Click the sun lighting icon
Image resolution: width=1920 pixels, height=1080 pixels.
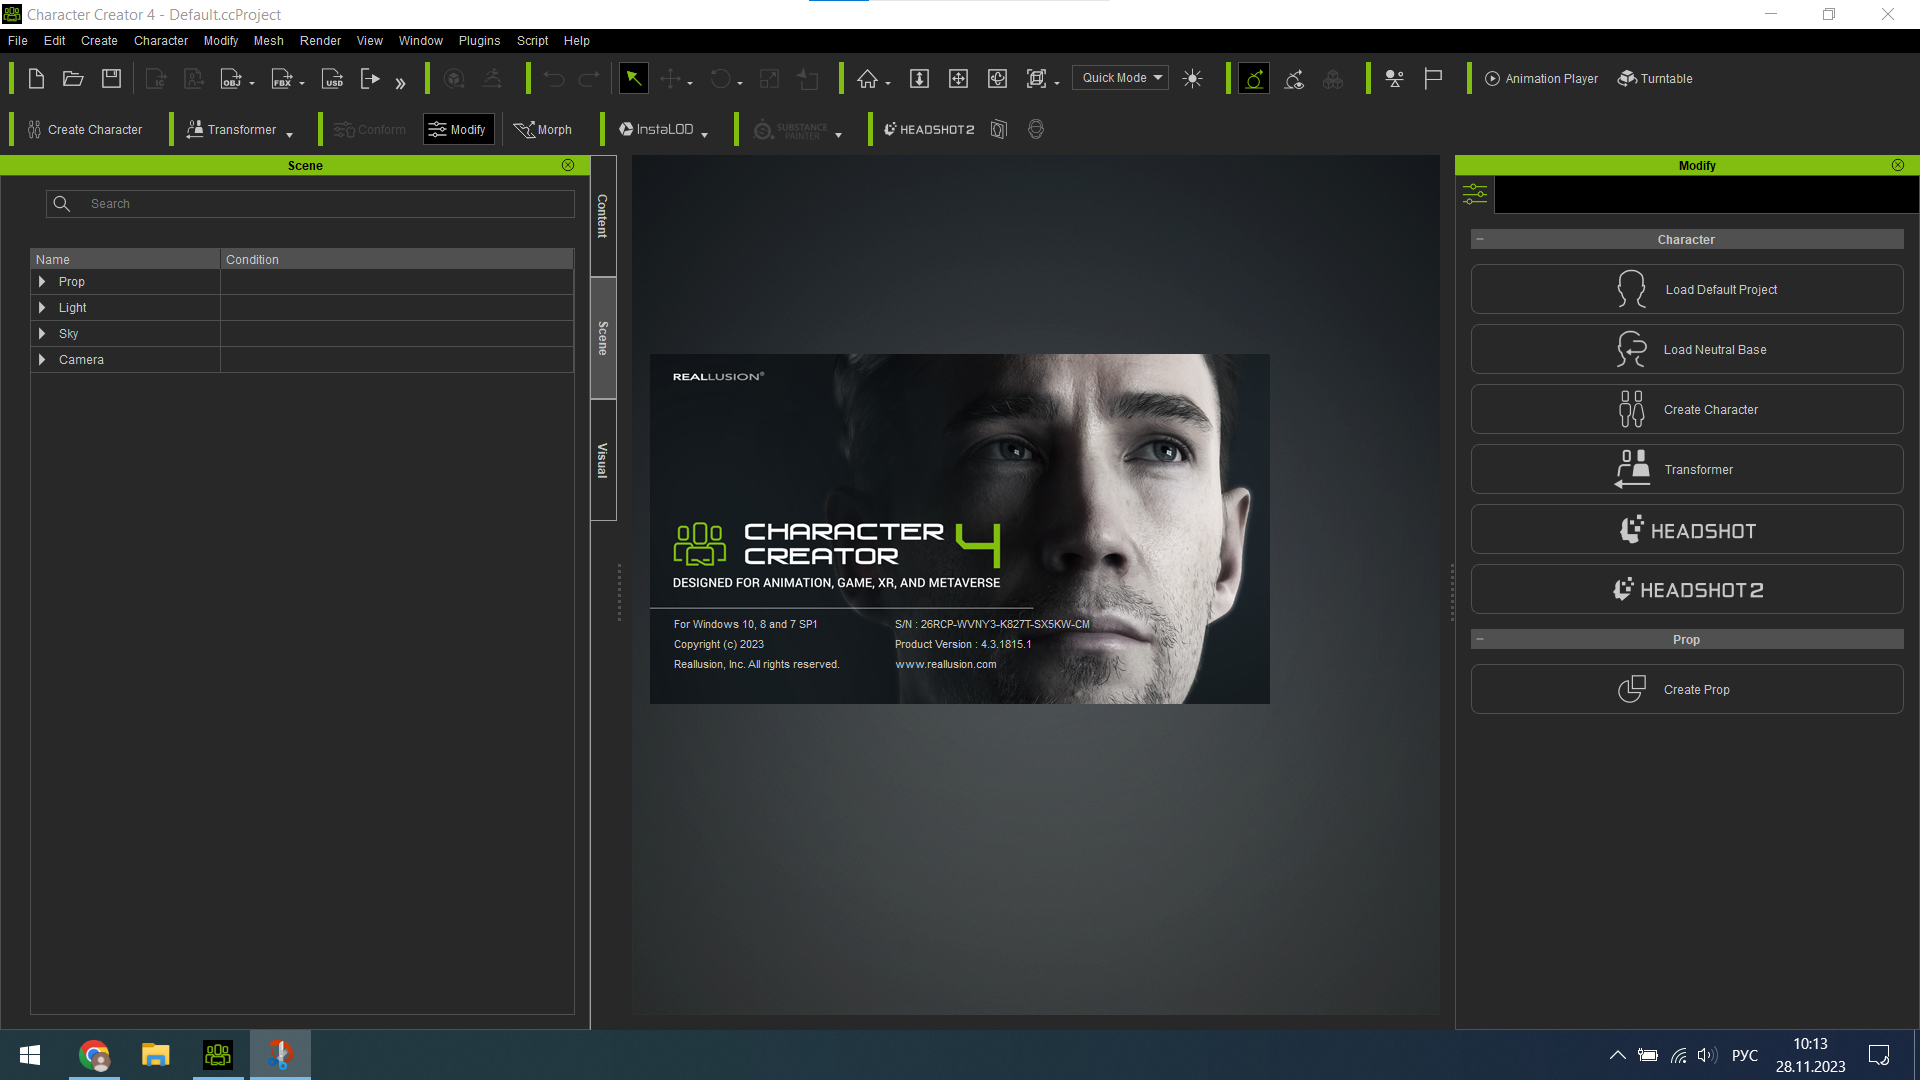1192,79
